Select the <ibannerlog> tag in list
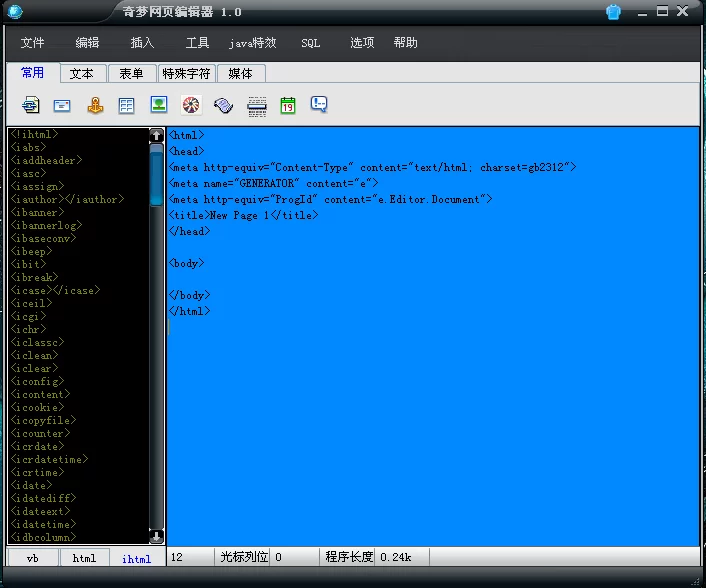 click(46, 225)
